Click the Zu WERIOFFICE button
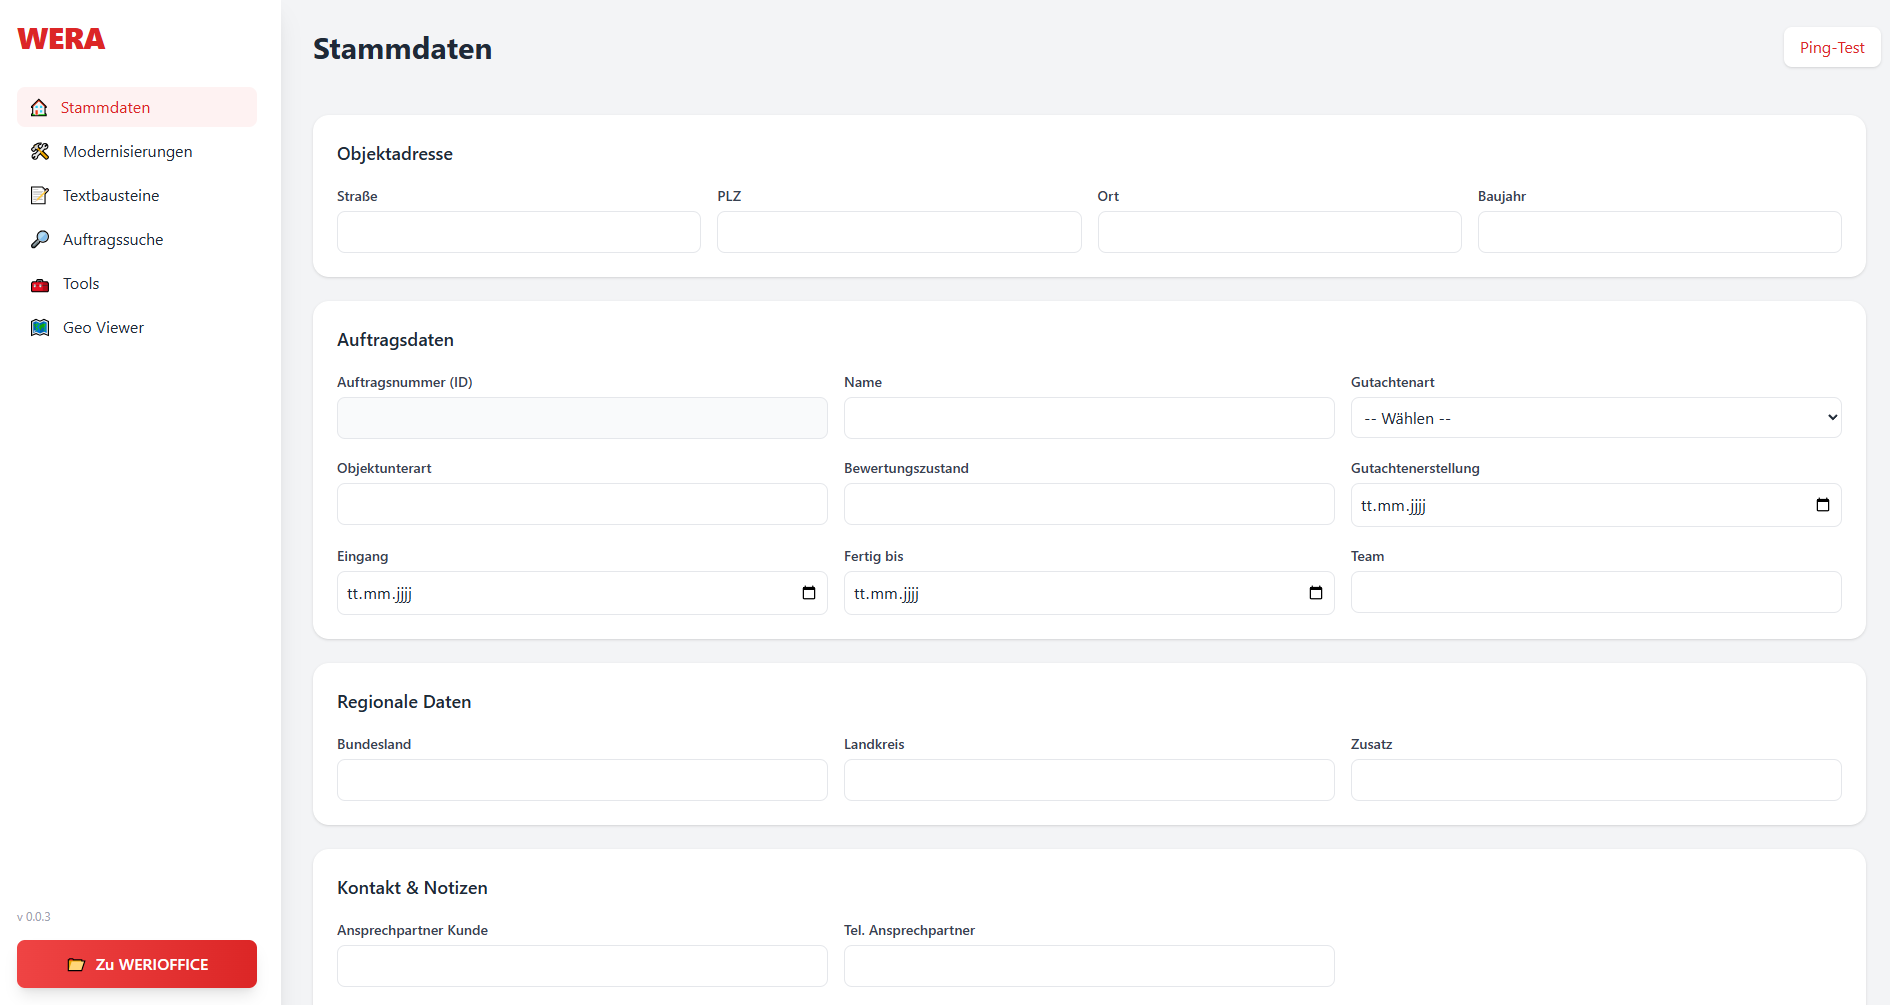1890x1005 pixels. (137, 964)
